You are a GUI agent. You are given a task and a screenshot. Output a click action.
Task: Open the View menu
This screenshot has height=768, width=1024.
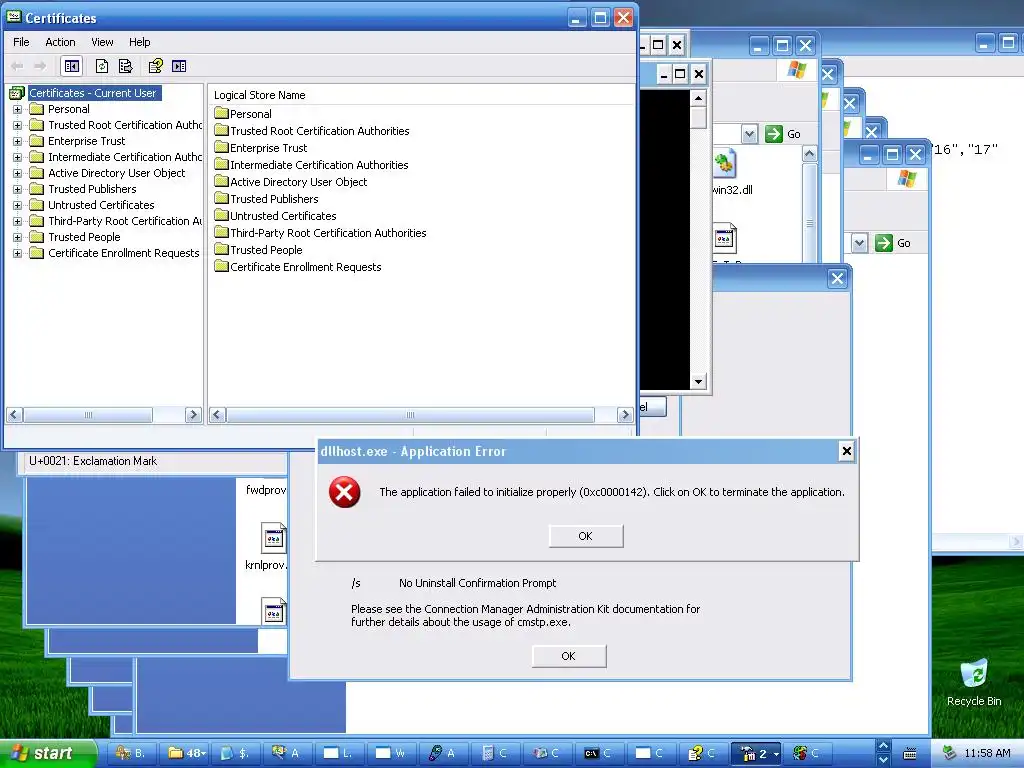click(x=102, y=42)
